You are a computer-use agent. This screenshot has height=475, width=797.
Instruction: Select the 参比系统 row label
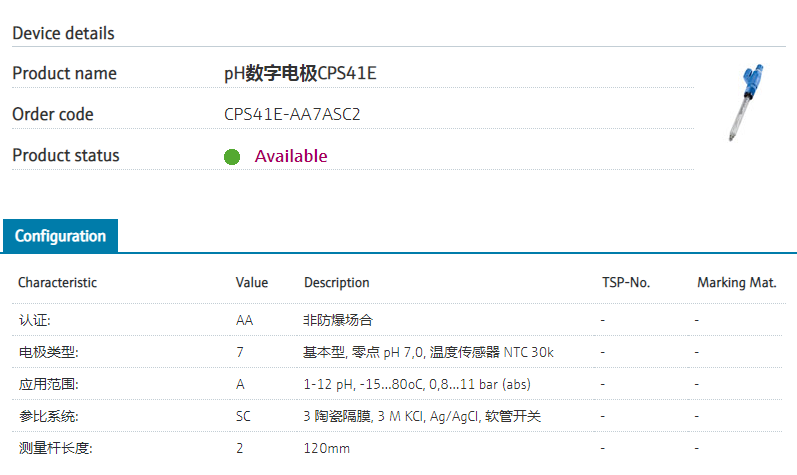[48, 416]
